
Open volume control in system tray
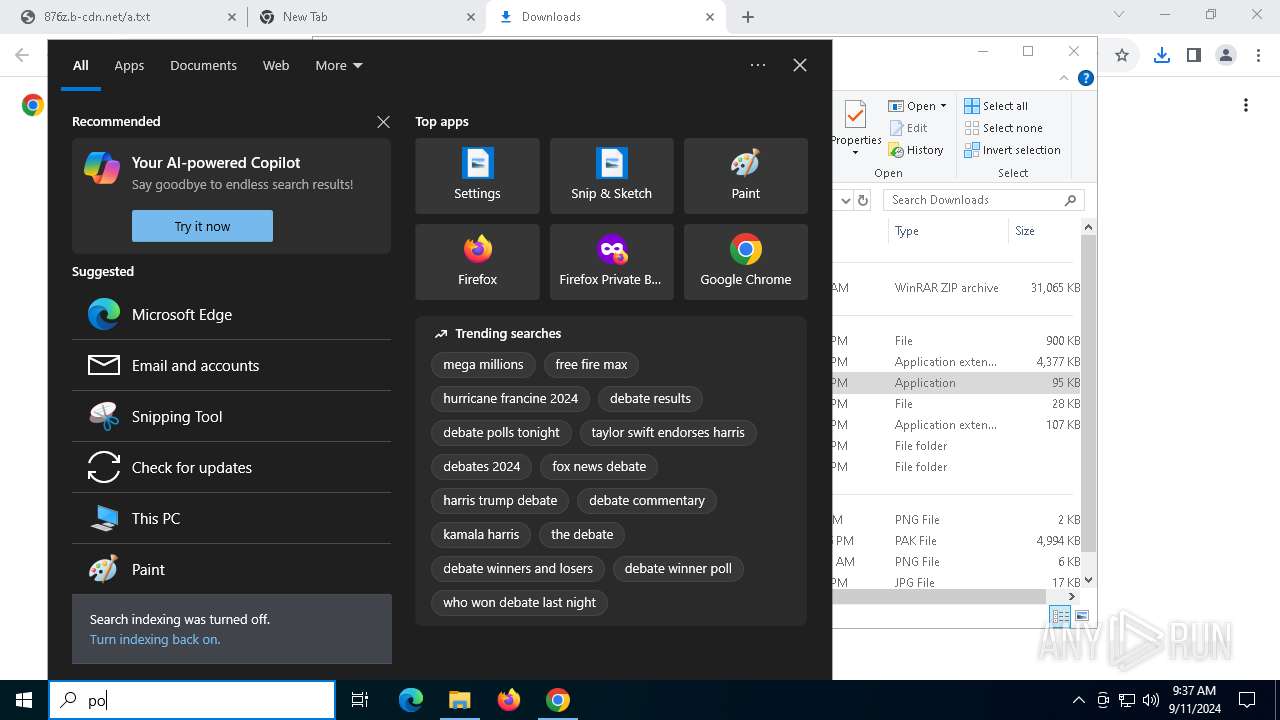[1151, 700]
